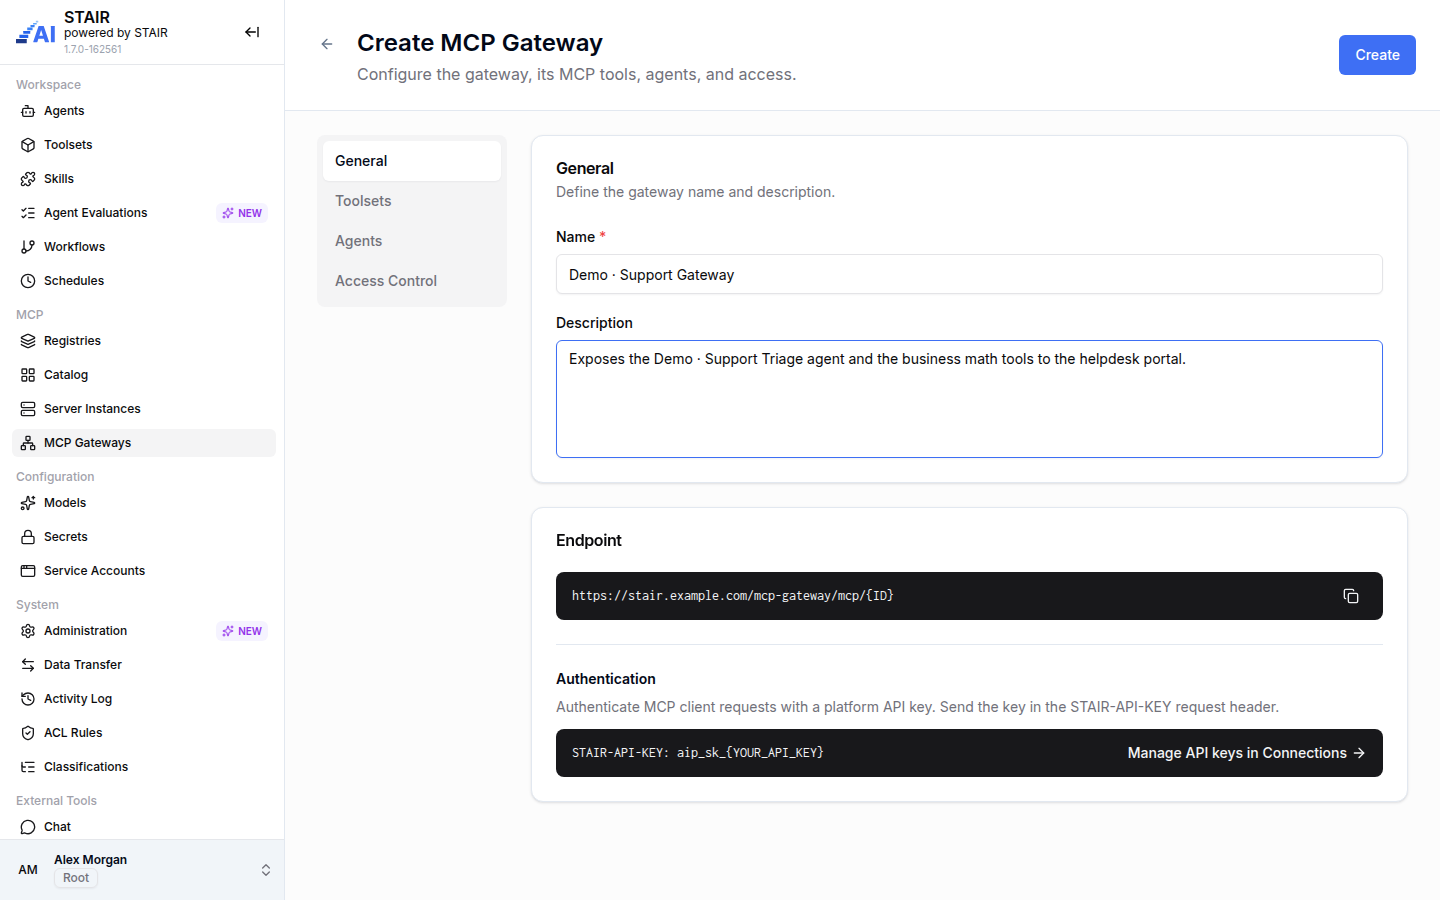1440x900 pixels.
Task: Switch to the Access Control tab
Action: coord(412,281)
